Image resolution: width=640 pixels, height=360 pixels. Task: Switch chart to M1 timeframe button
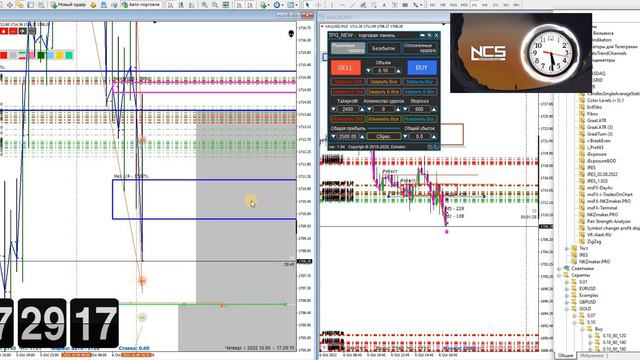pos(433,5)
